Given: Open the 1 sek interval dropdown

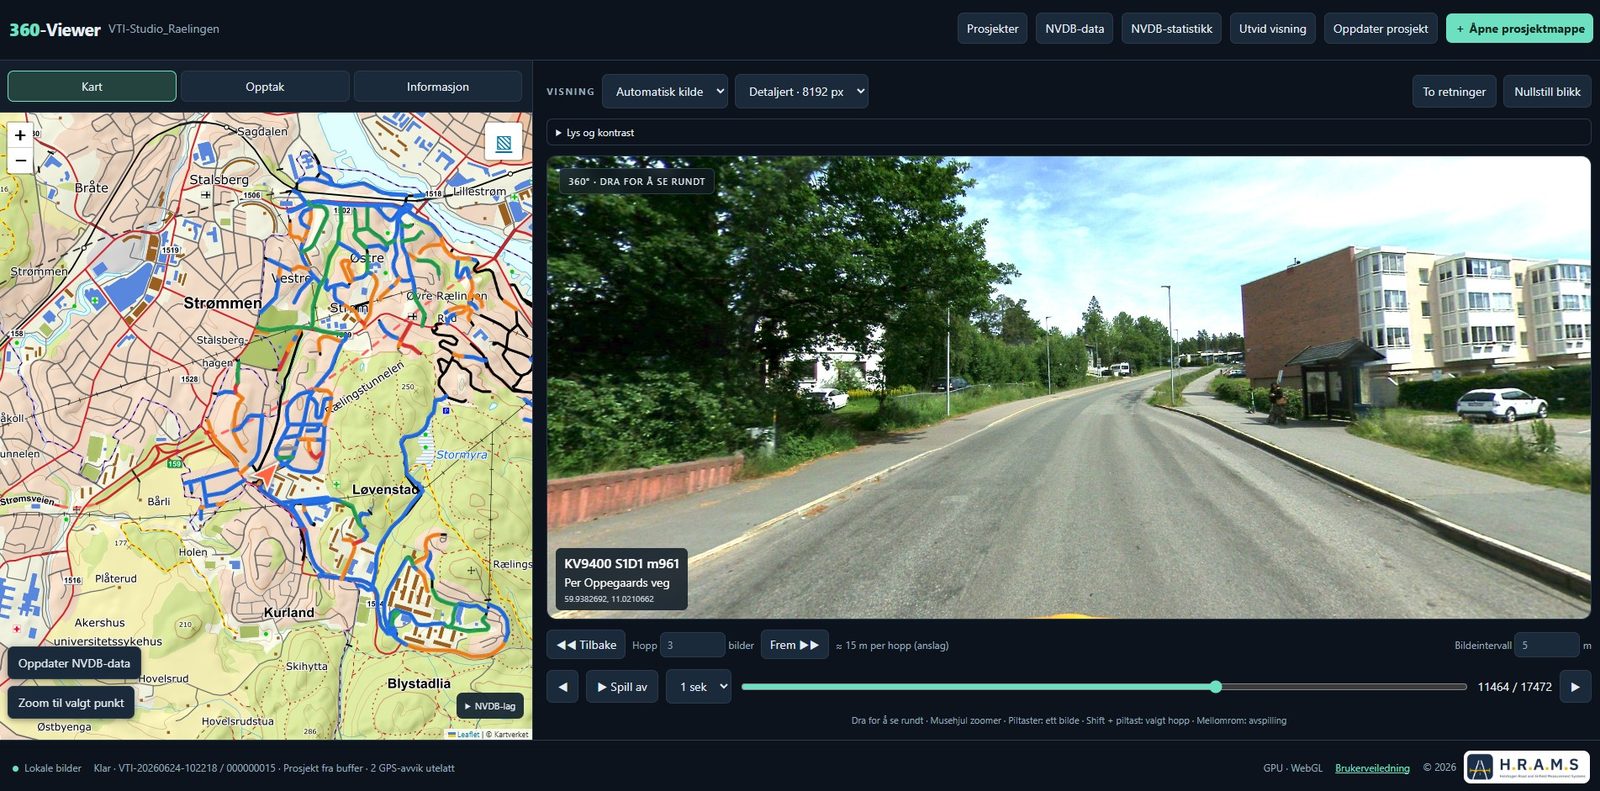Looking at the screenshot, I should [x=698, y=687].
